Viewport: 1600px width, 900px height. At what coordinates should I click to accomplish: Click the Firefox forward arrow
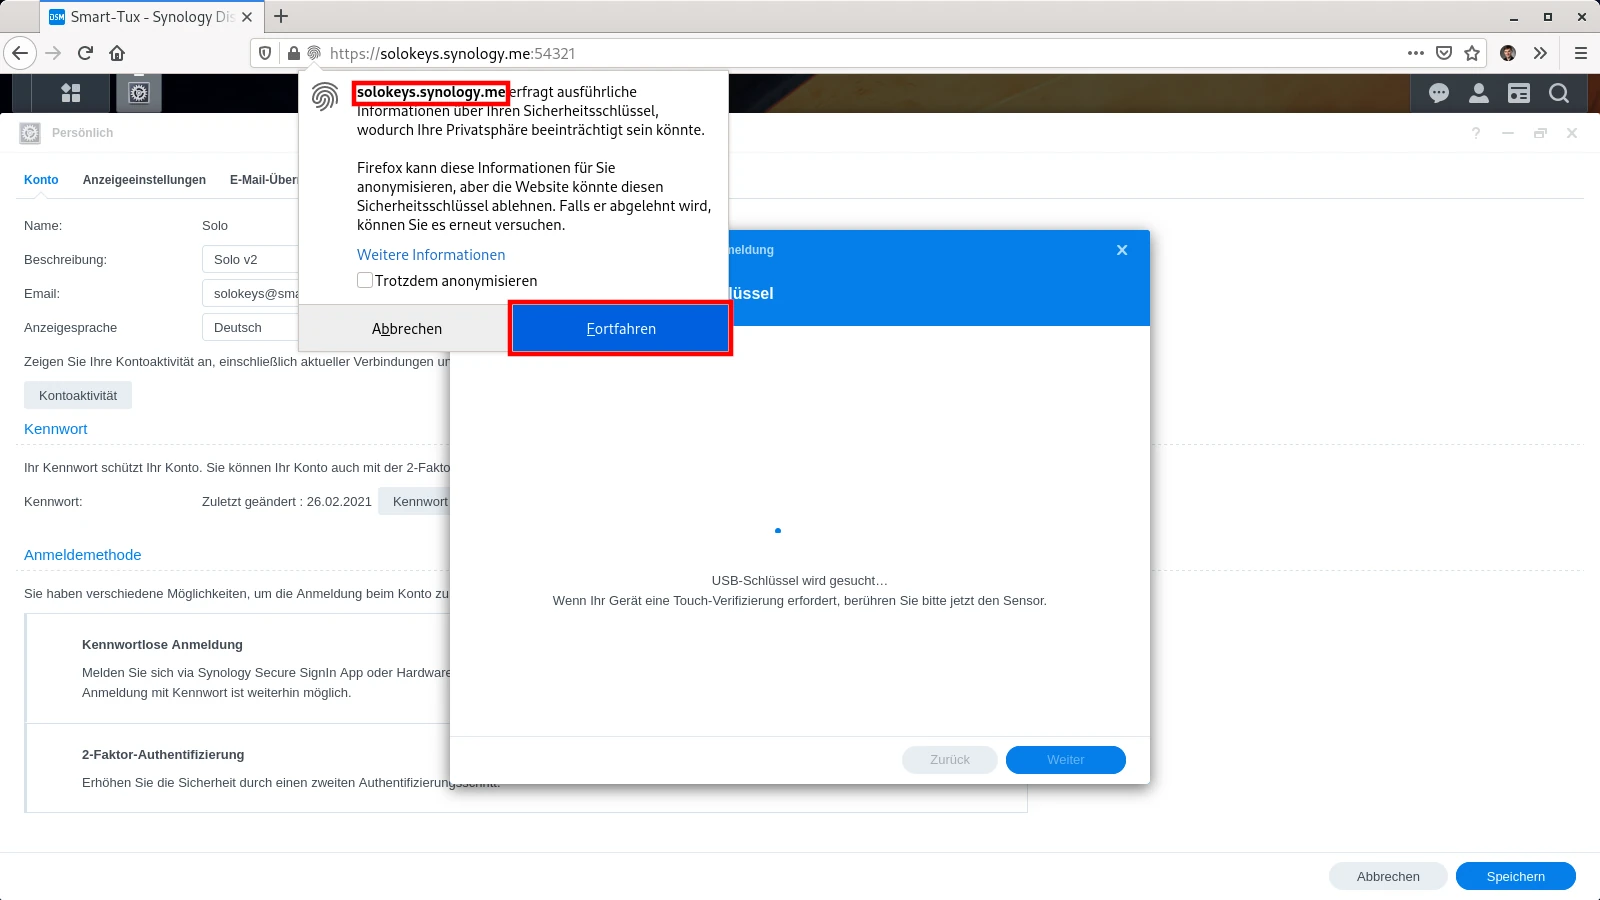[x=54, y=53]
